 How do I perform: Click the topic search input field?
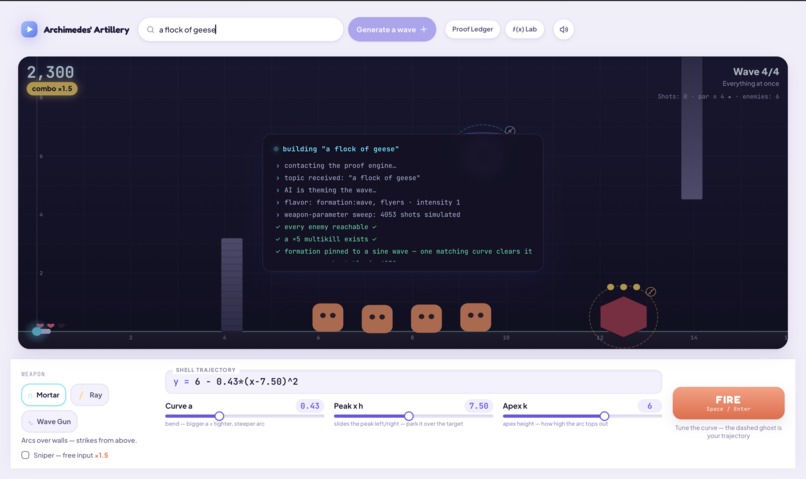point(241,30)
